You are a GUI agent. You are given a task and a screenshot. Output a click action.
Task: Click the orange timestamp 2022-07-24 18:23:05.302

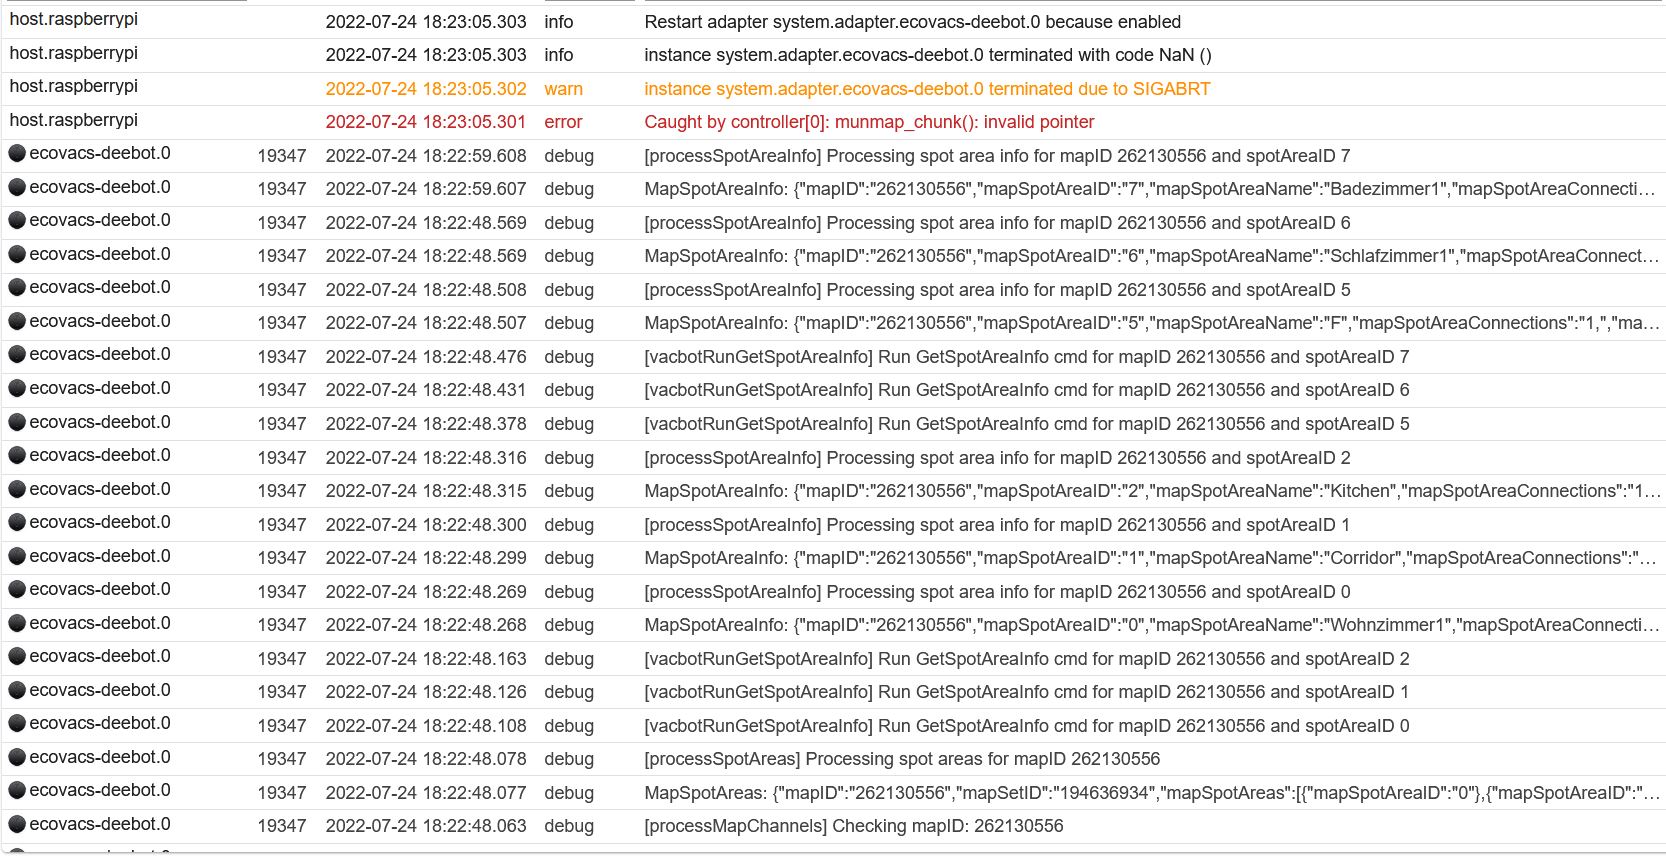(x=426, y=89)
